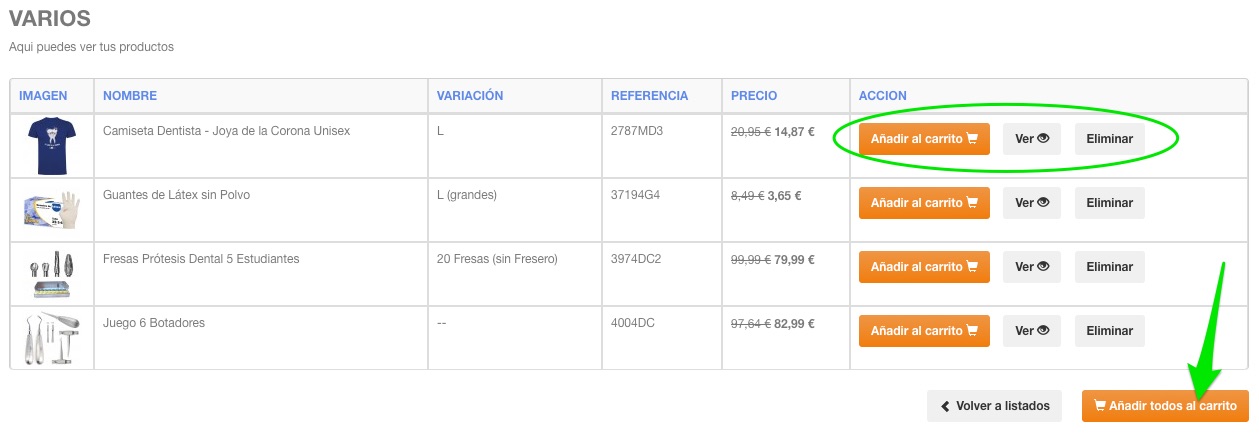Open the dentist T-shirt thumbnail image

coord(51,146)
